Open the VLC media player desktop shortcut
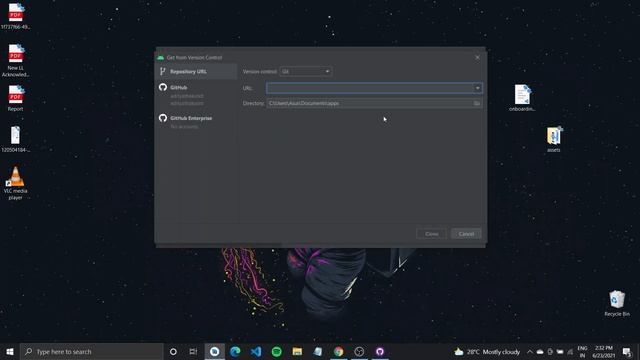The height and width of the screenshot is (360, 640). [x=15, y=183]
